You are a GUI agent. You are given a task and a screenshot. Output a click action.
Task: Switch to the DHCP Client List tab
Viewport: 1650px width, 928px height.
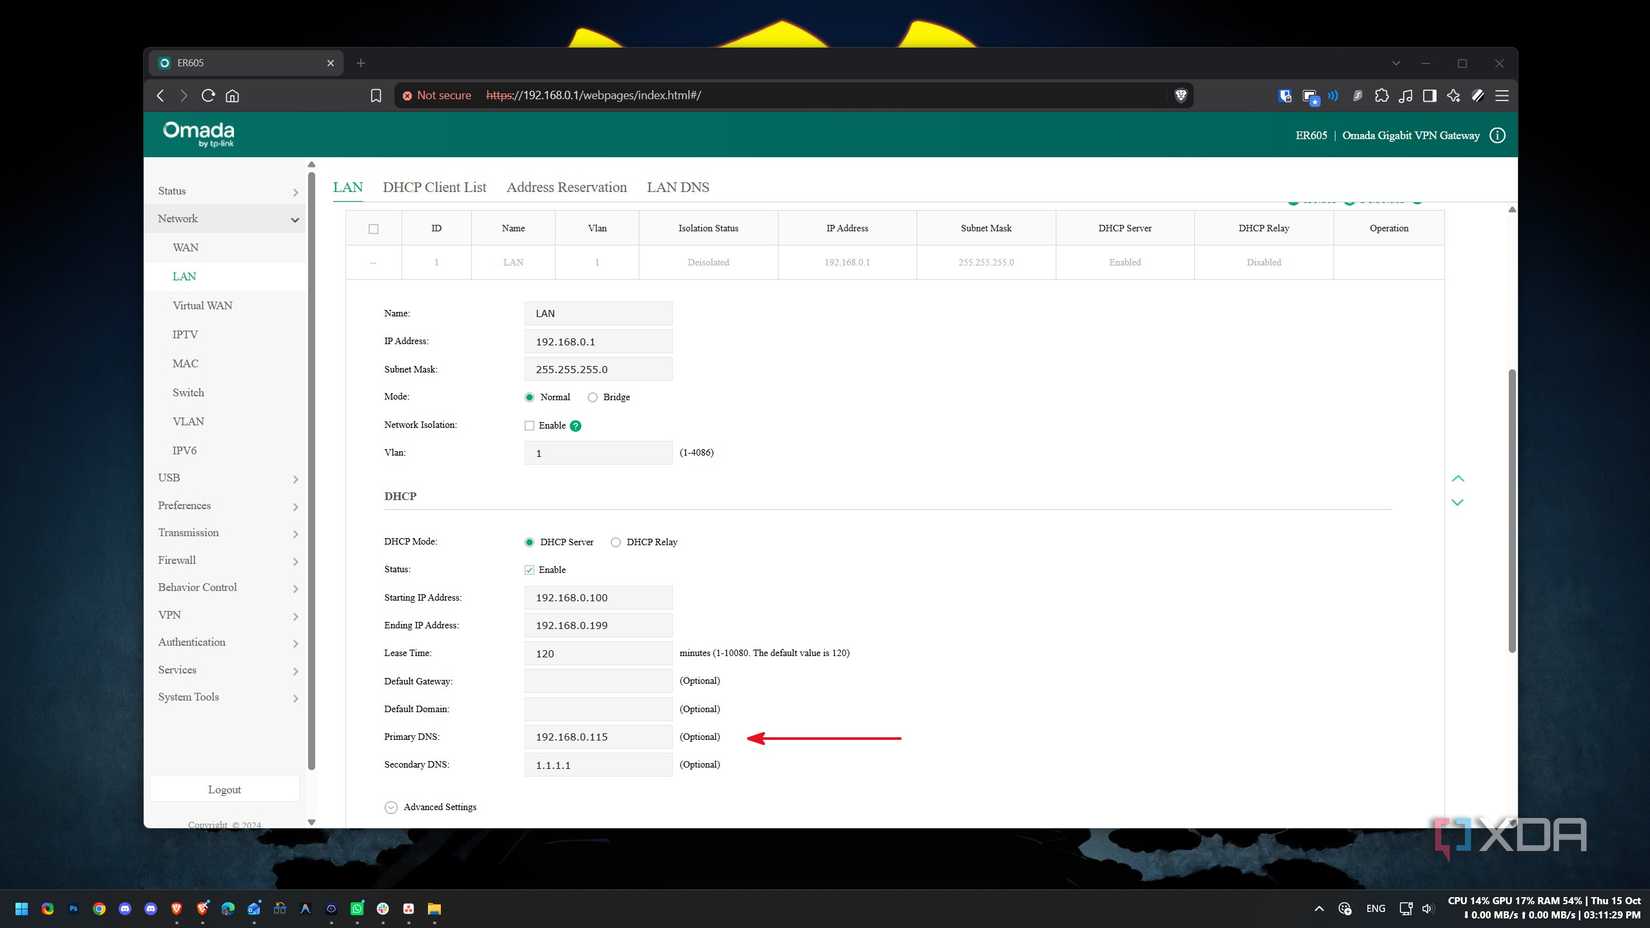point(434,187)
